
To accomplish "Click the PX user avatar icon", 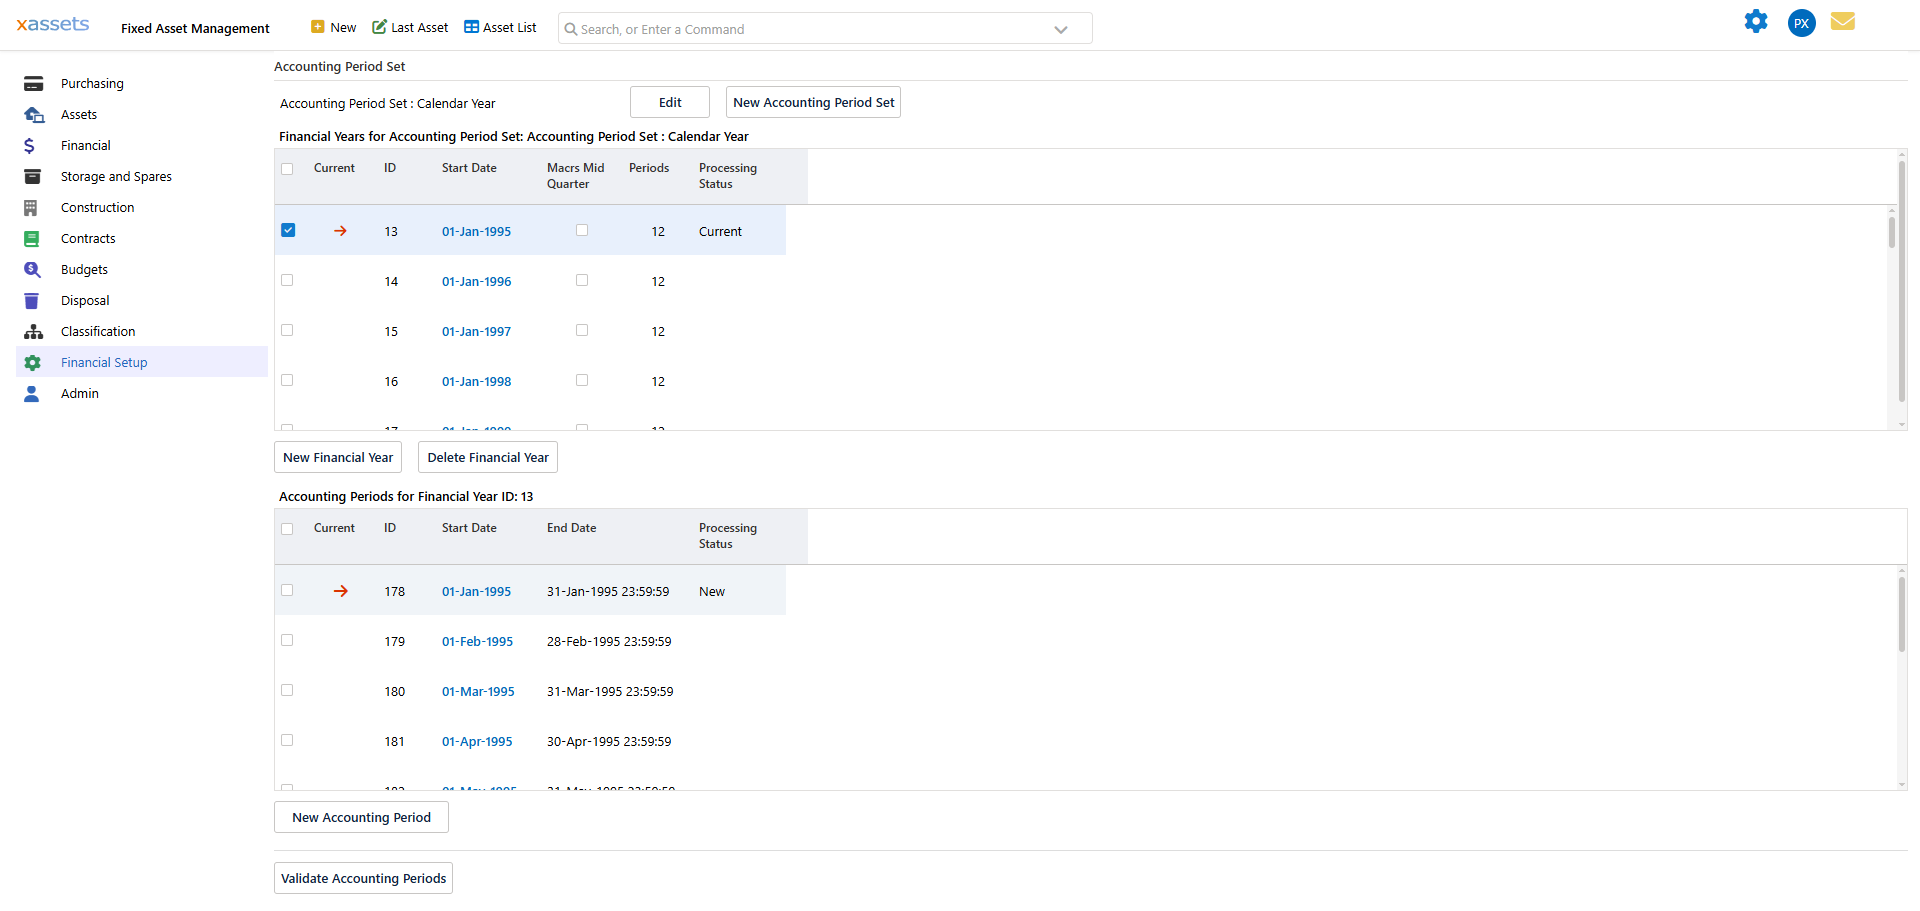I will (1801, 23).
